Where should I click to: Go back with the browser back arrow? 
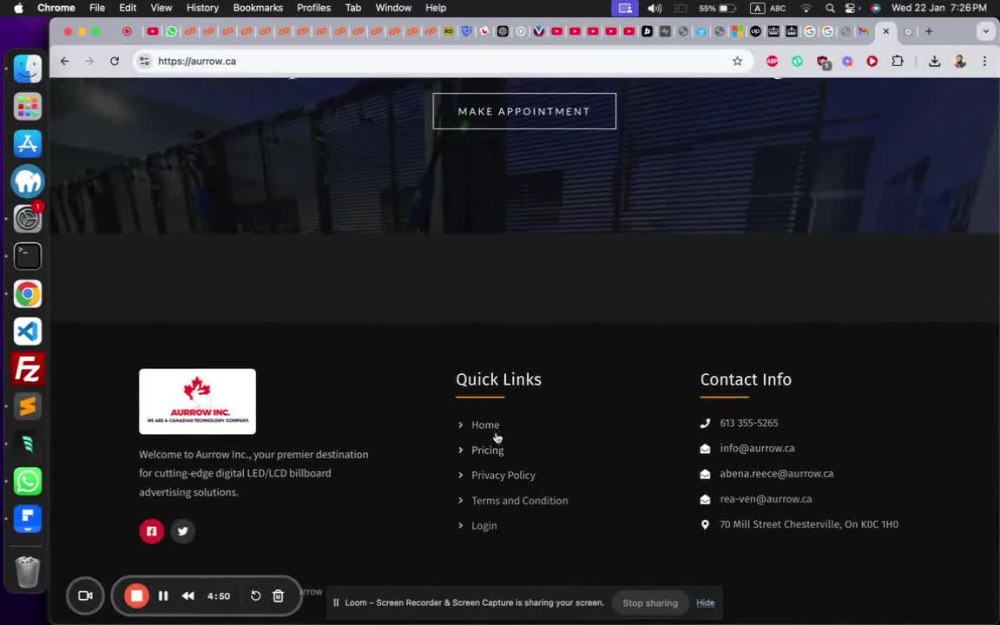click(64, 61)
